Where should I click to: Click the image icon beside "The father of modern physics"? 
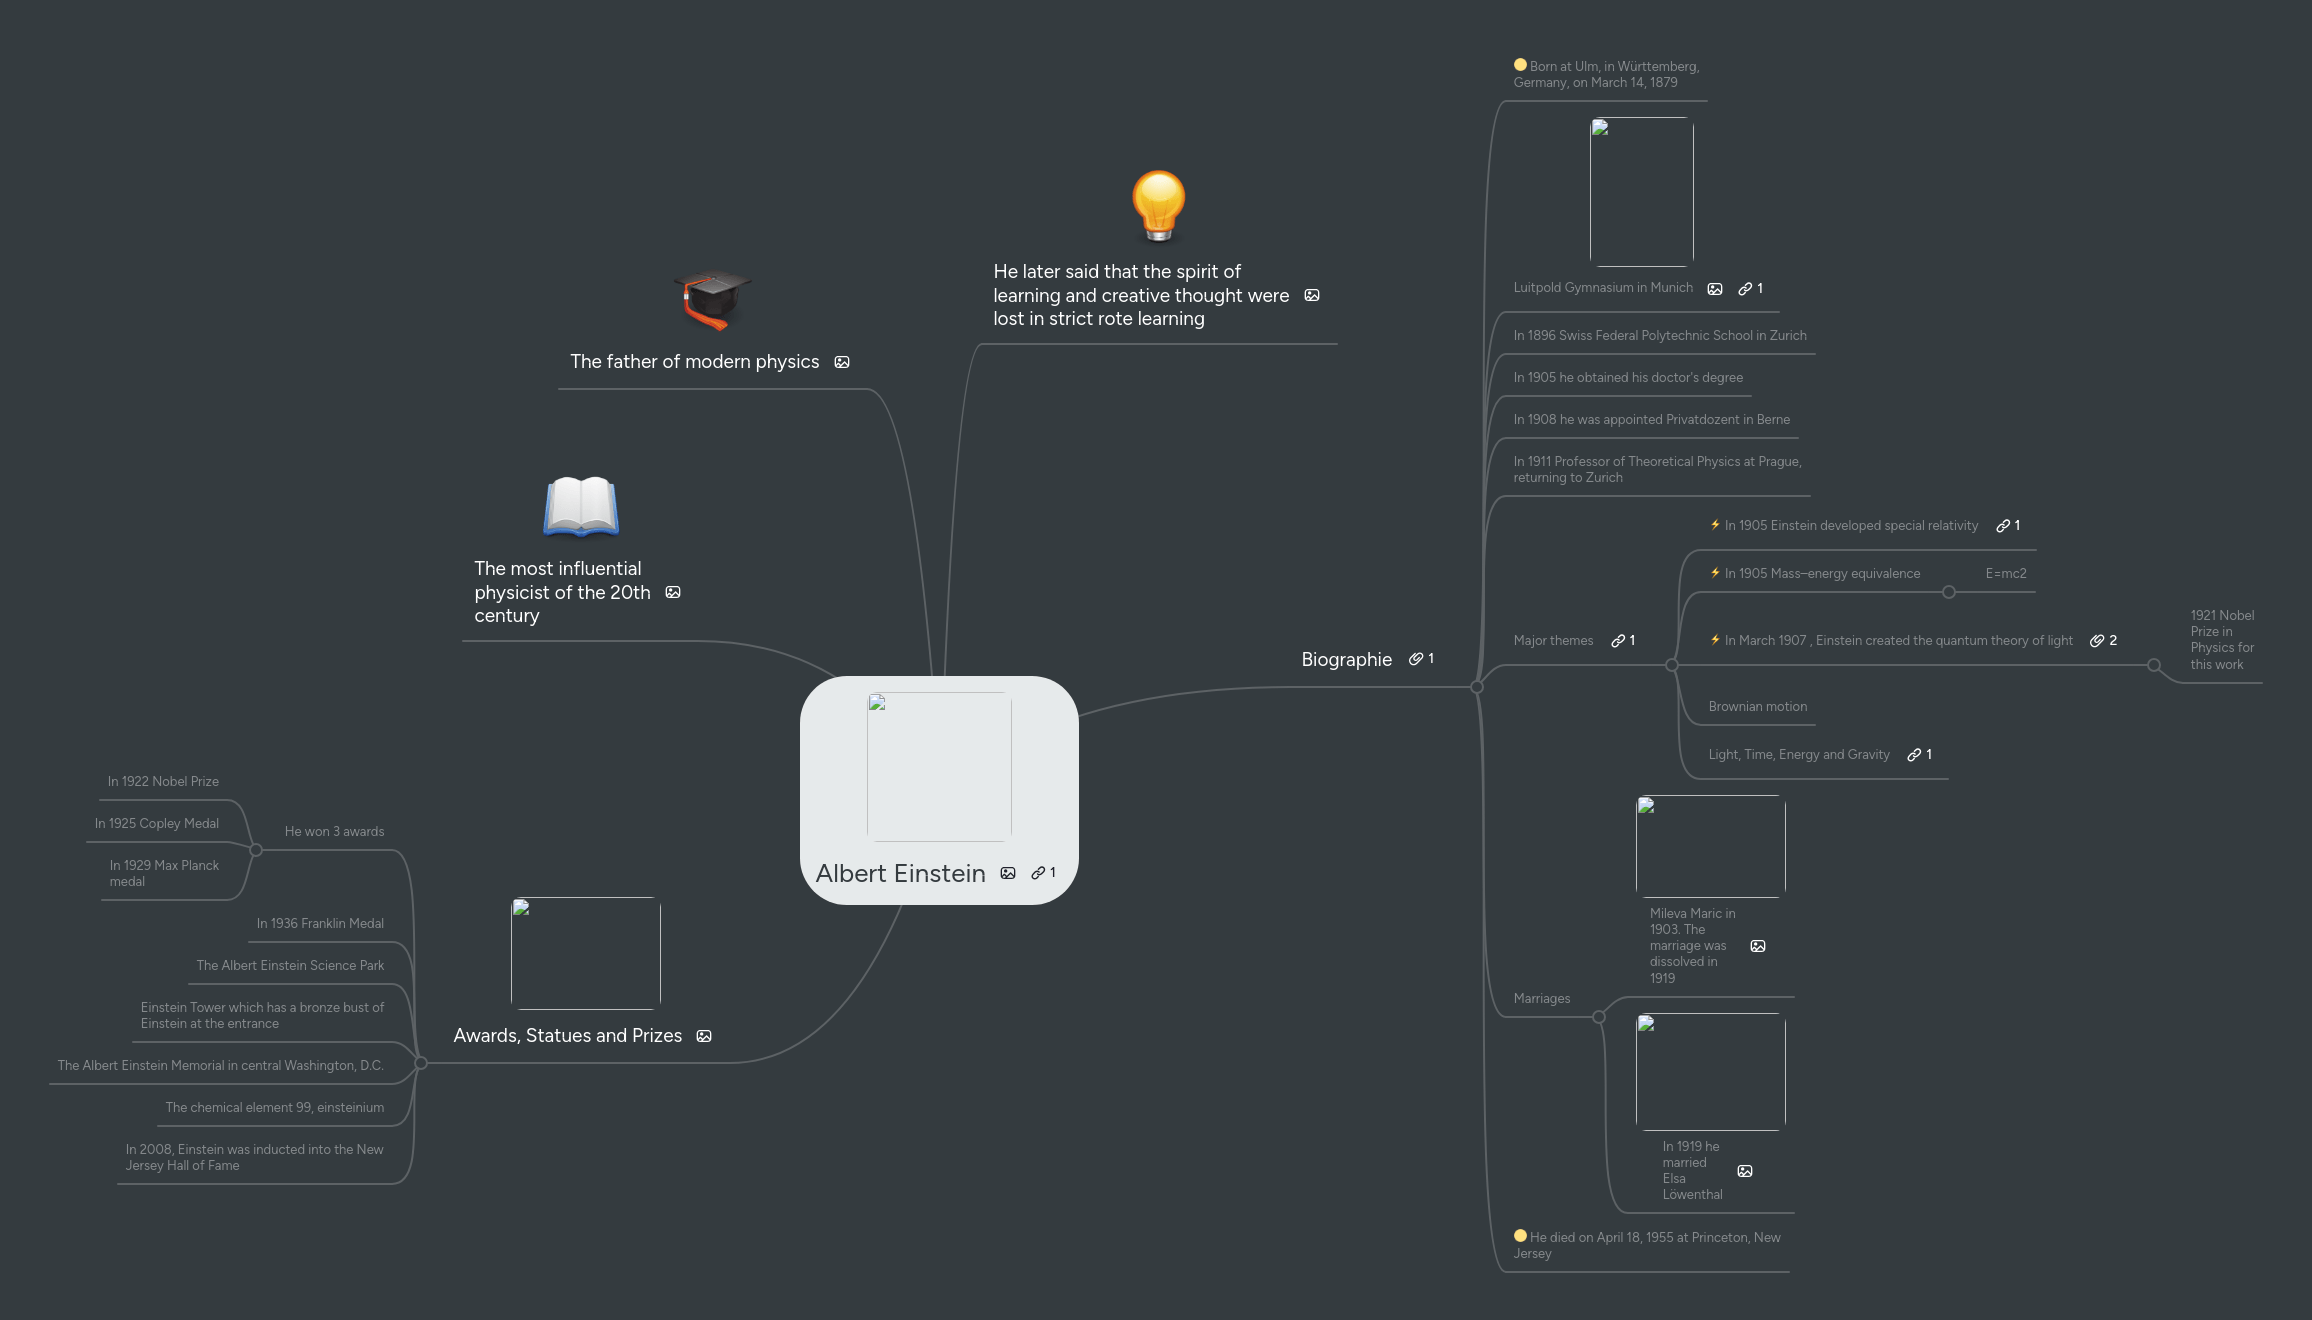point(841,362)
